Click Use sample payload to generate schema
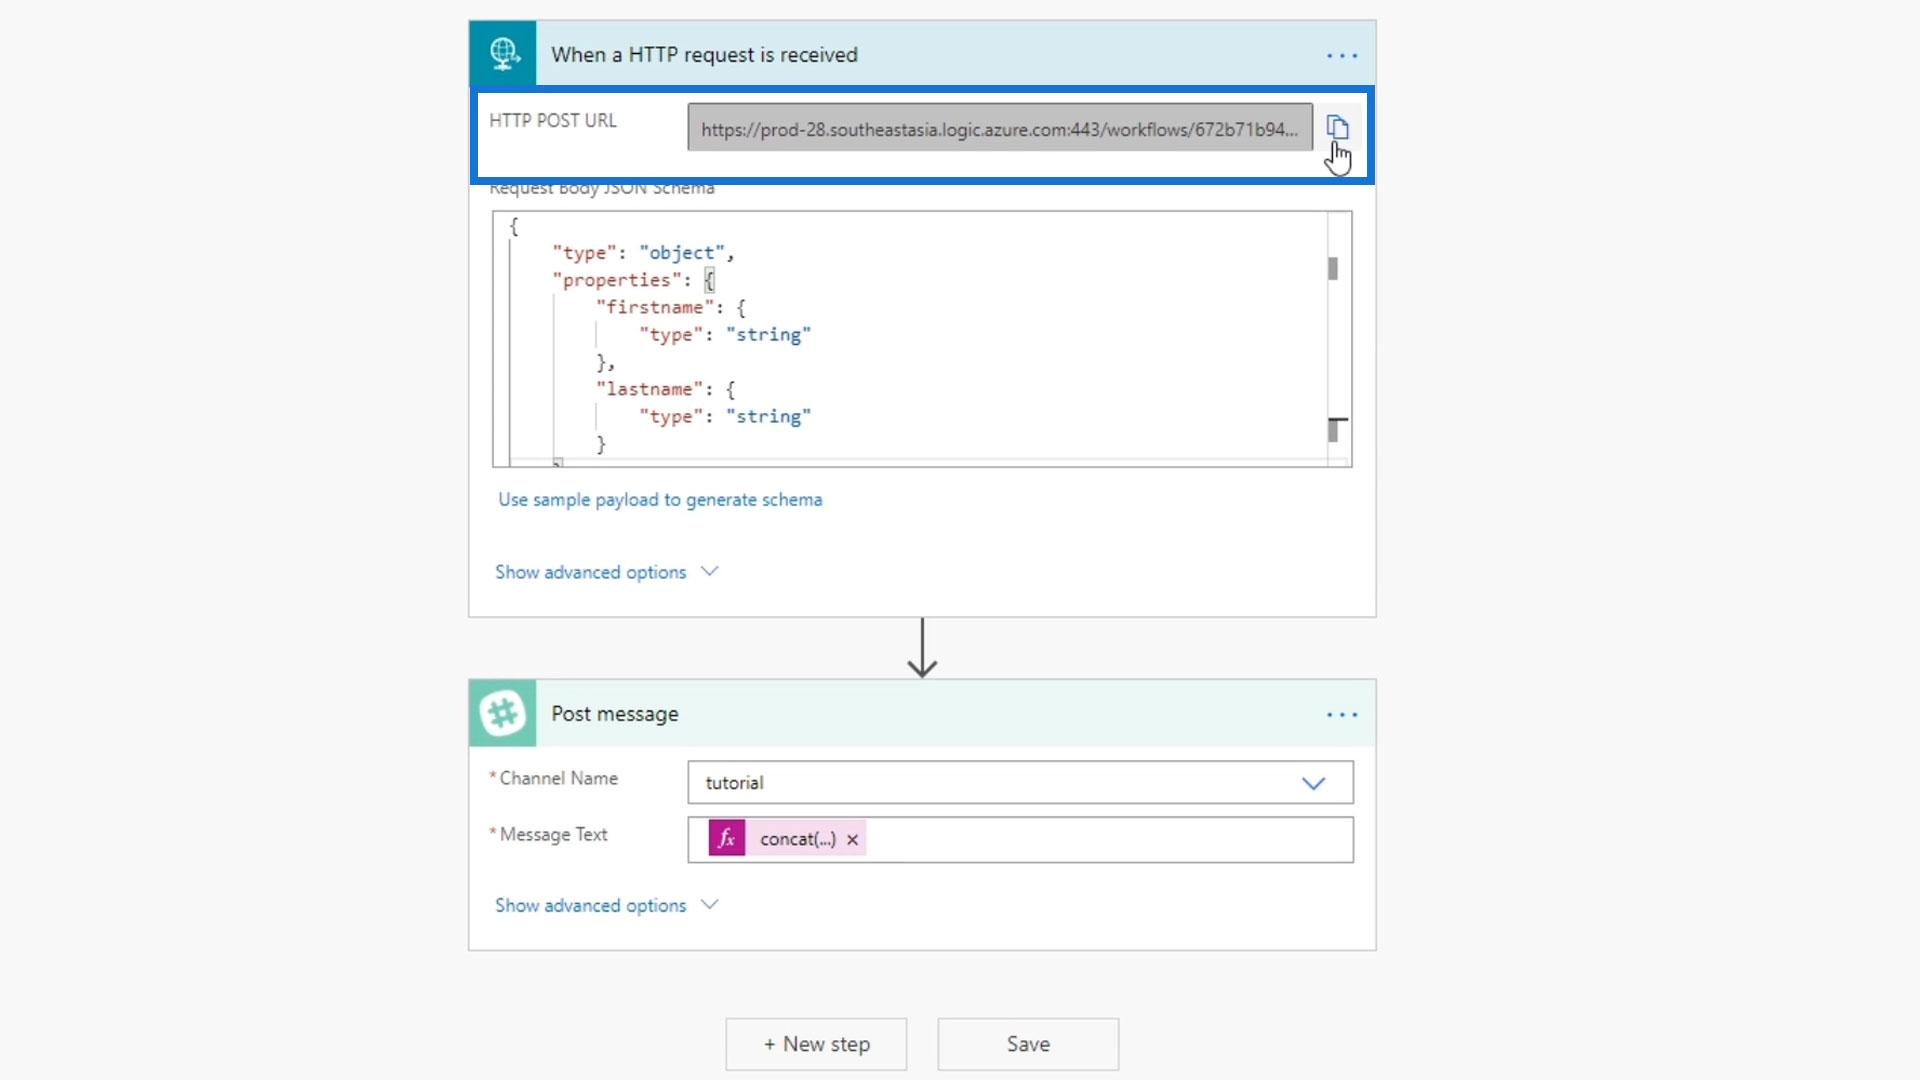The height and width of the screenshot is (1080, 1920). [x=660, y=500]
